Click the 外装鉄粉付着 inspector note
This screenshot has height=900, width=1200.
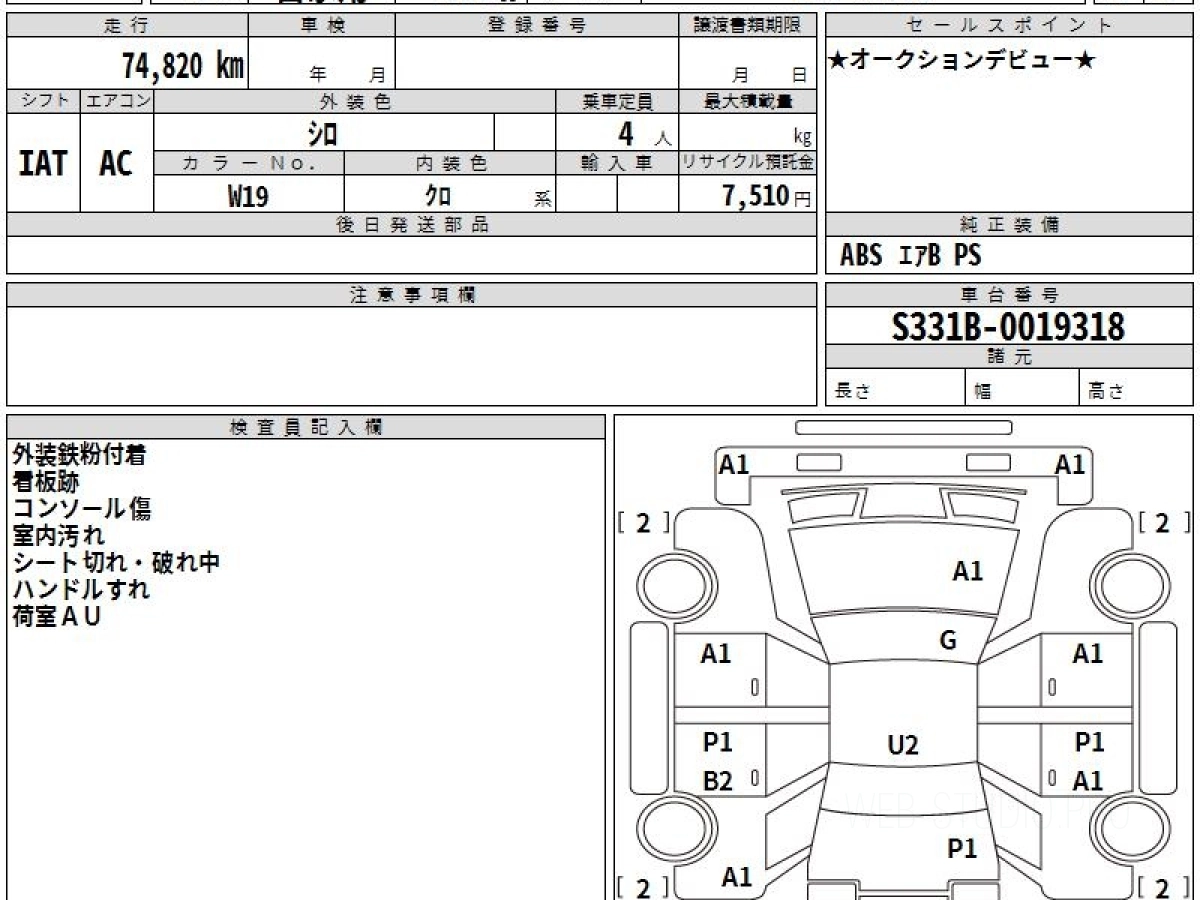pyautogui.click(x=79, y=455)
